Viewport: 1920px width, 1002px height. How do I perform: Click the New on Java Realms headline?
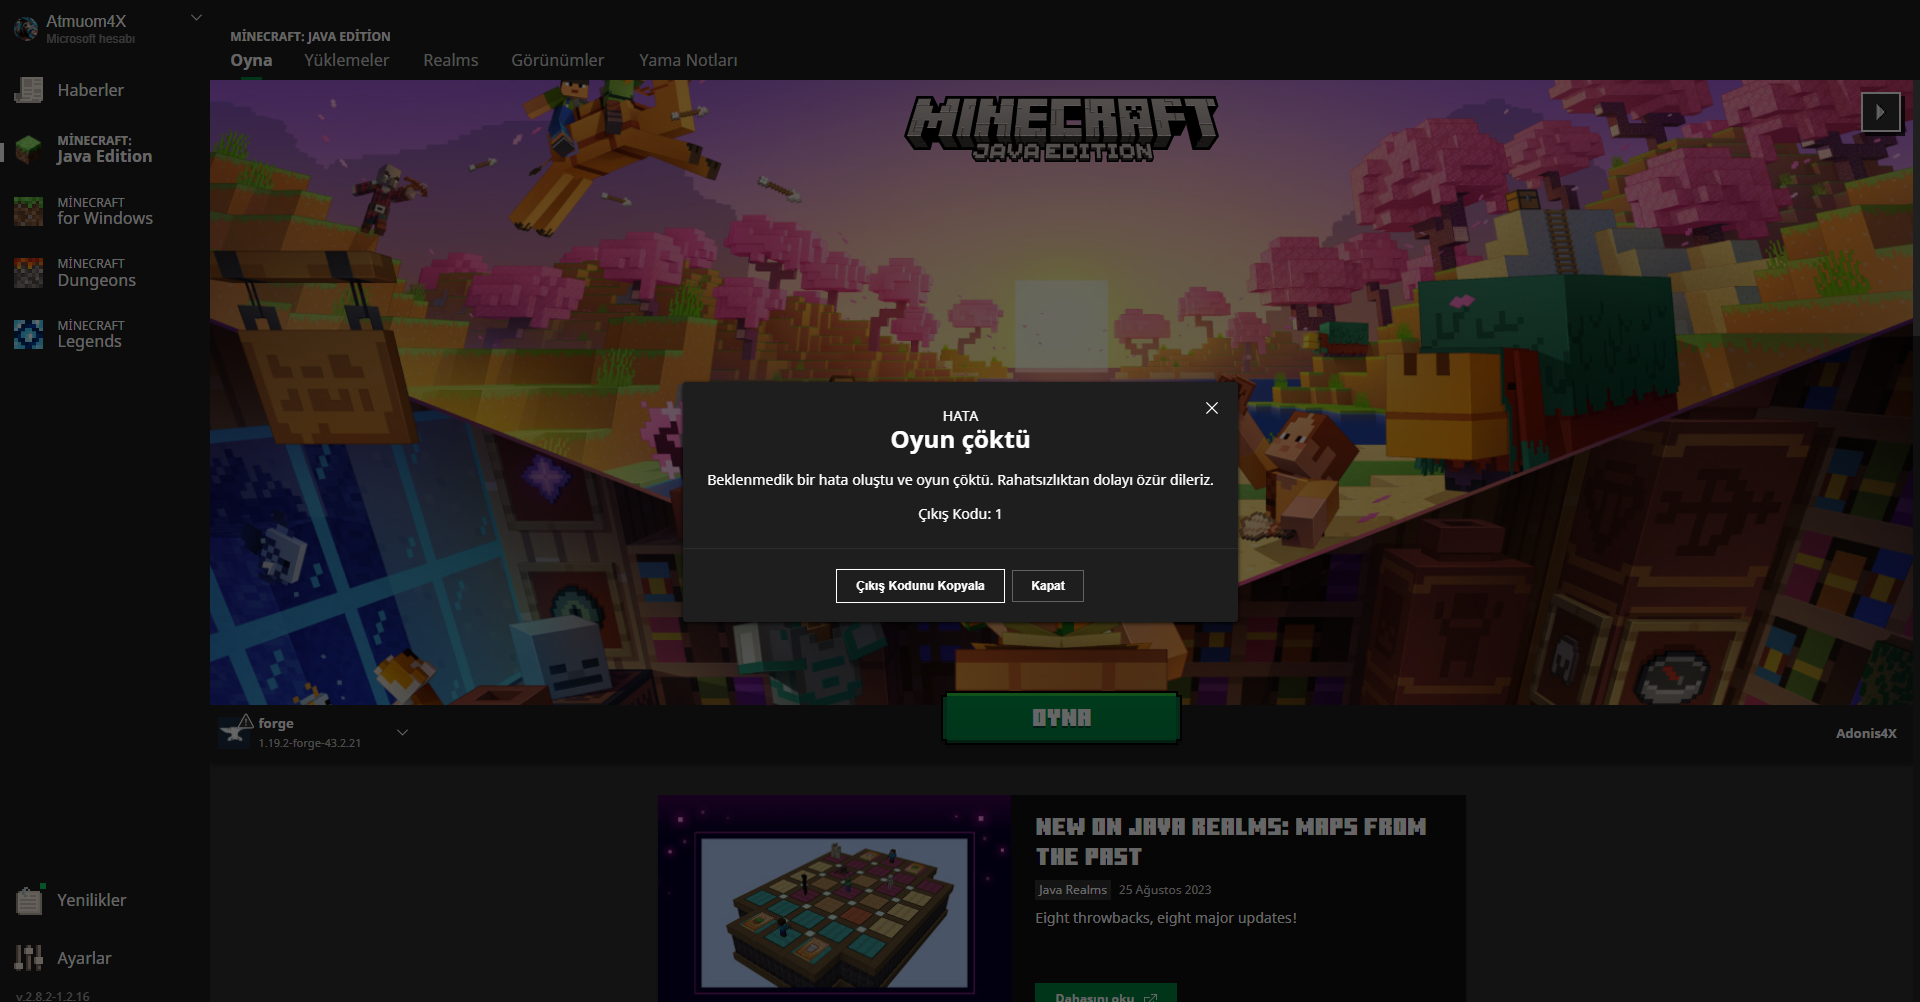click(x=1231, y=841)
